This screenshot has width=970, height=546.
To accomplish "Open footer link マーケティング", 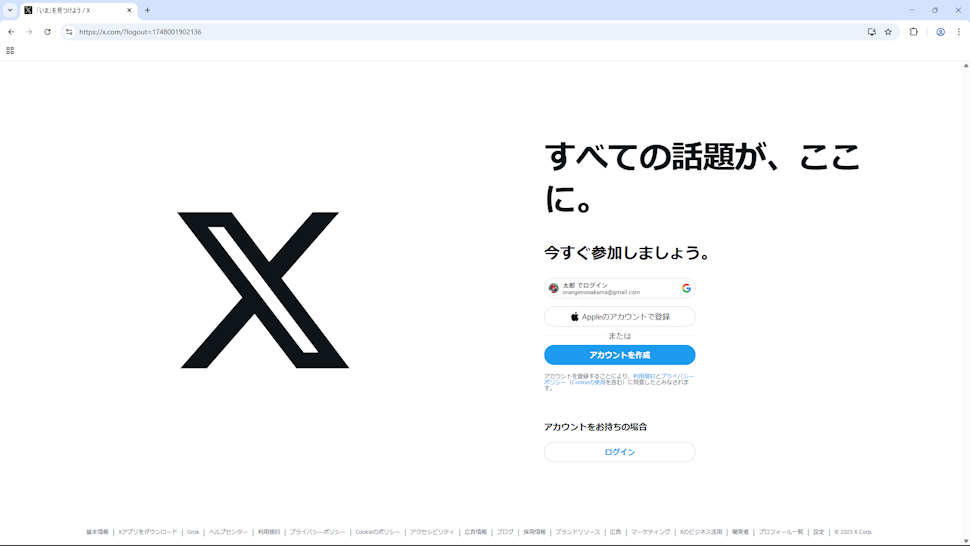I will (650, 532).
